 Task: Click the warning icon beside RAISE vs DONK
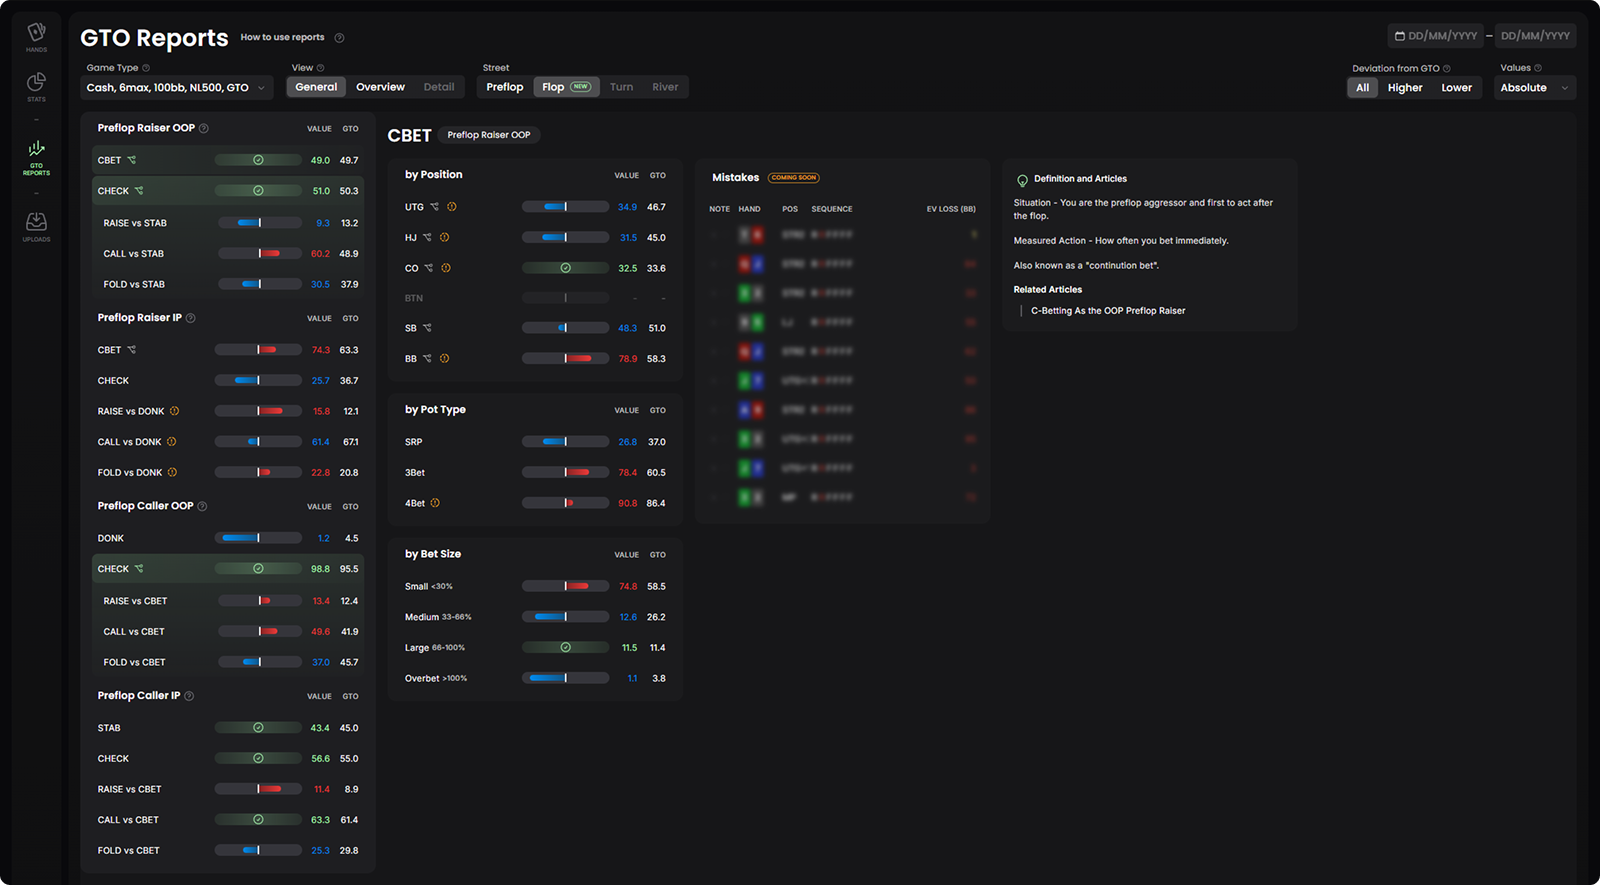point(174,411)
